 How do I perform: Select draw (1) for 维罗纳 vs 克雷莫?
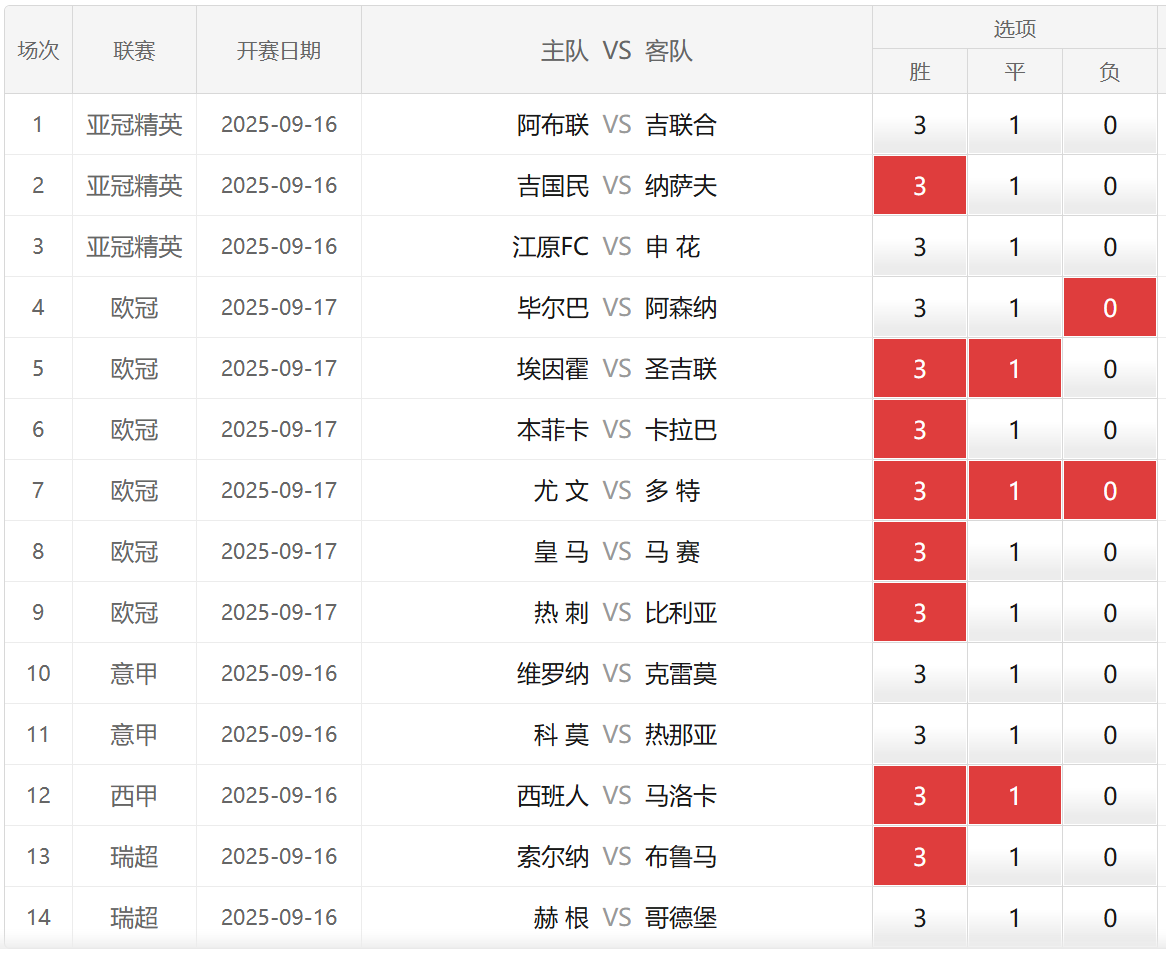(1015, 674)
